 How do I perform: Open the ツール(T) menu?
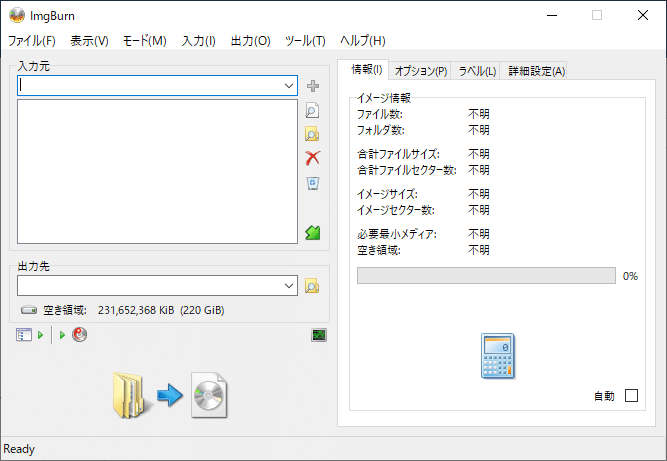(305, 41)
